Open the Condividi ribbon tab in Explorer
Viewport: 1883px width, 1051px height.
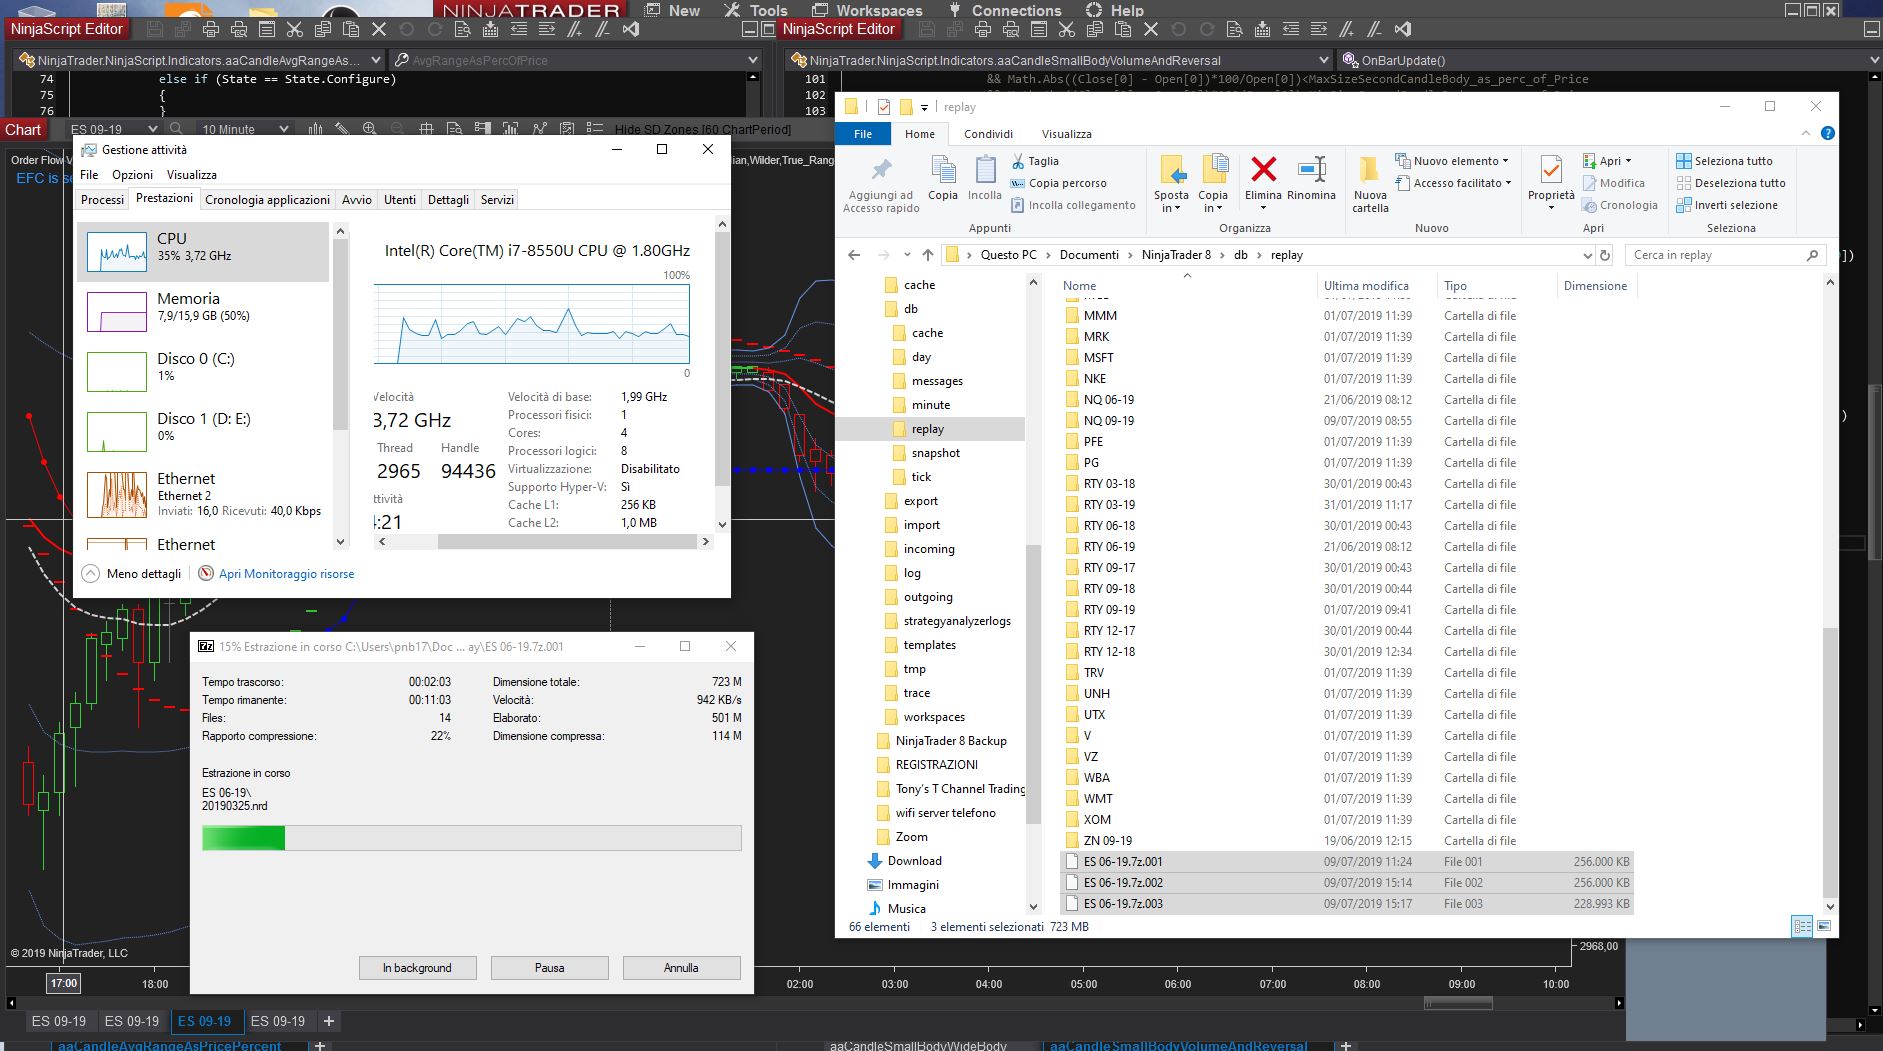tap(988, 134)
